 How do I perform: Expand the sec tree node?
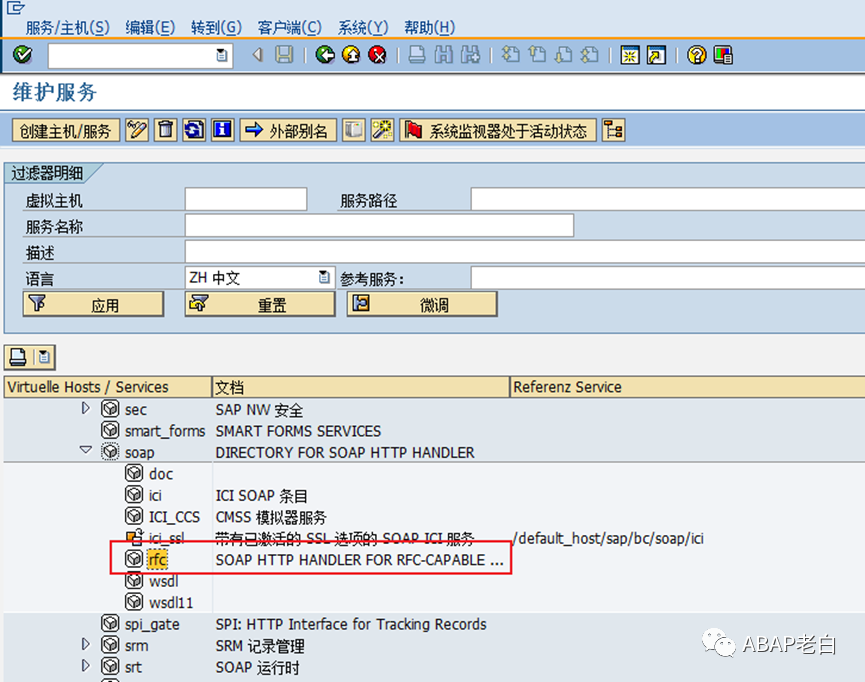(x=85, y=407)
